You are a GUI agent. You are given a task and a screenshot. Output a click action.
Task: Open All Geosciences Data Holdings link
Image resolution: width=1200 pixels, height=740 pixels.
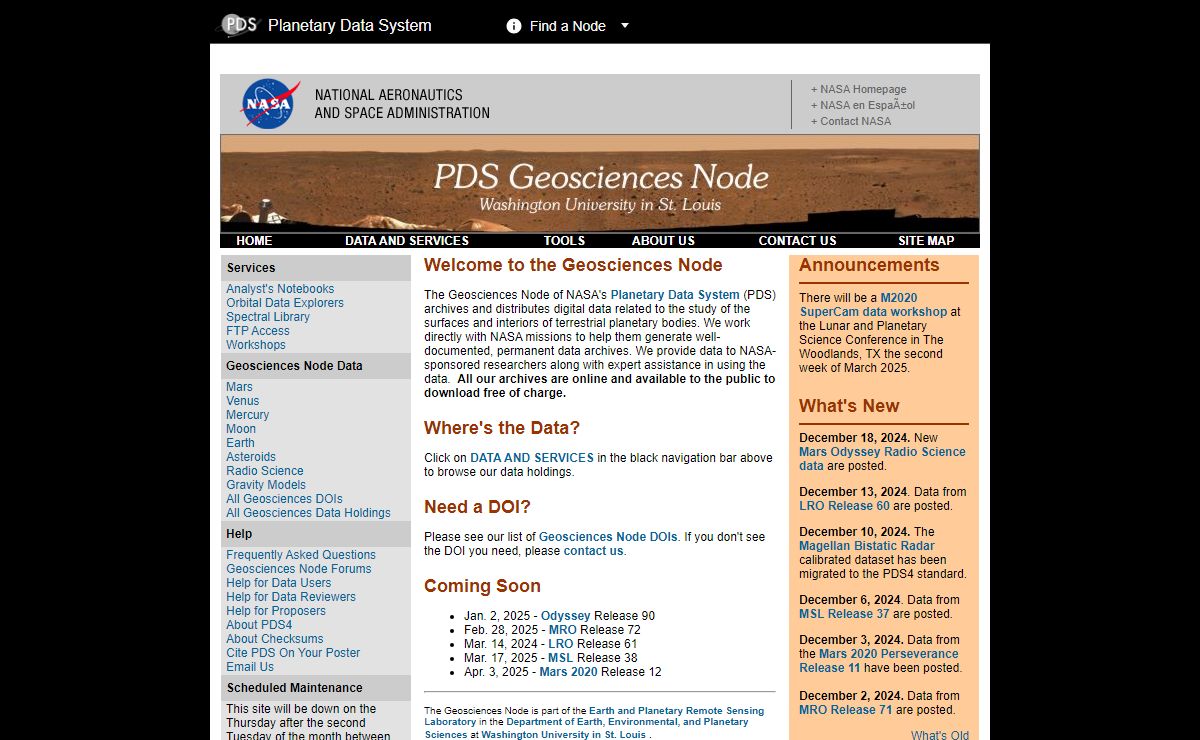click(308, 513)
